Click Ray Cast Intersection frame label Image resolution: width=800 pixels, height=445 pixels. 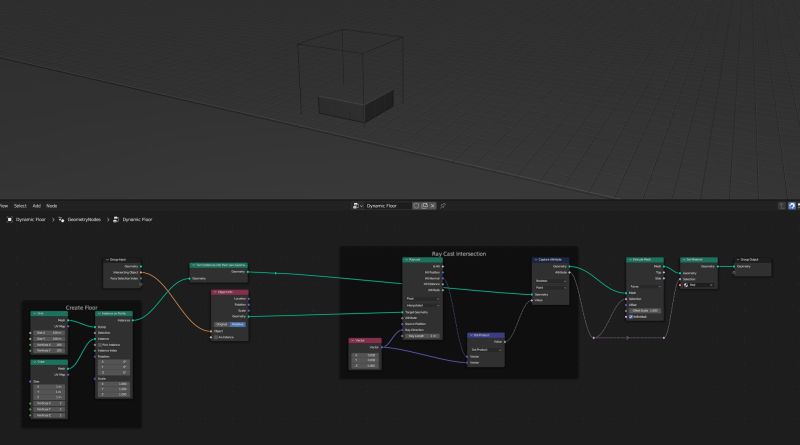point(459,254)
